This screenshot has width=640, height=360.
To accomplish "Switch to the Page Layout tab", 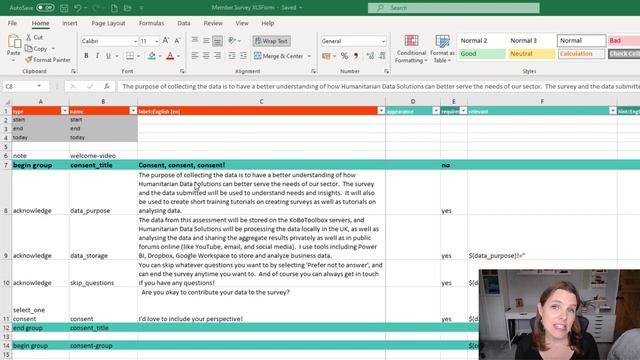I will tap(108, 23).
